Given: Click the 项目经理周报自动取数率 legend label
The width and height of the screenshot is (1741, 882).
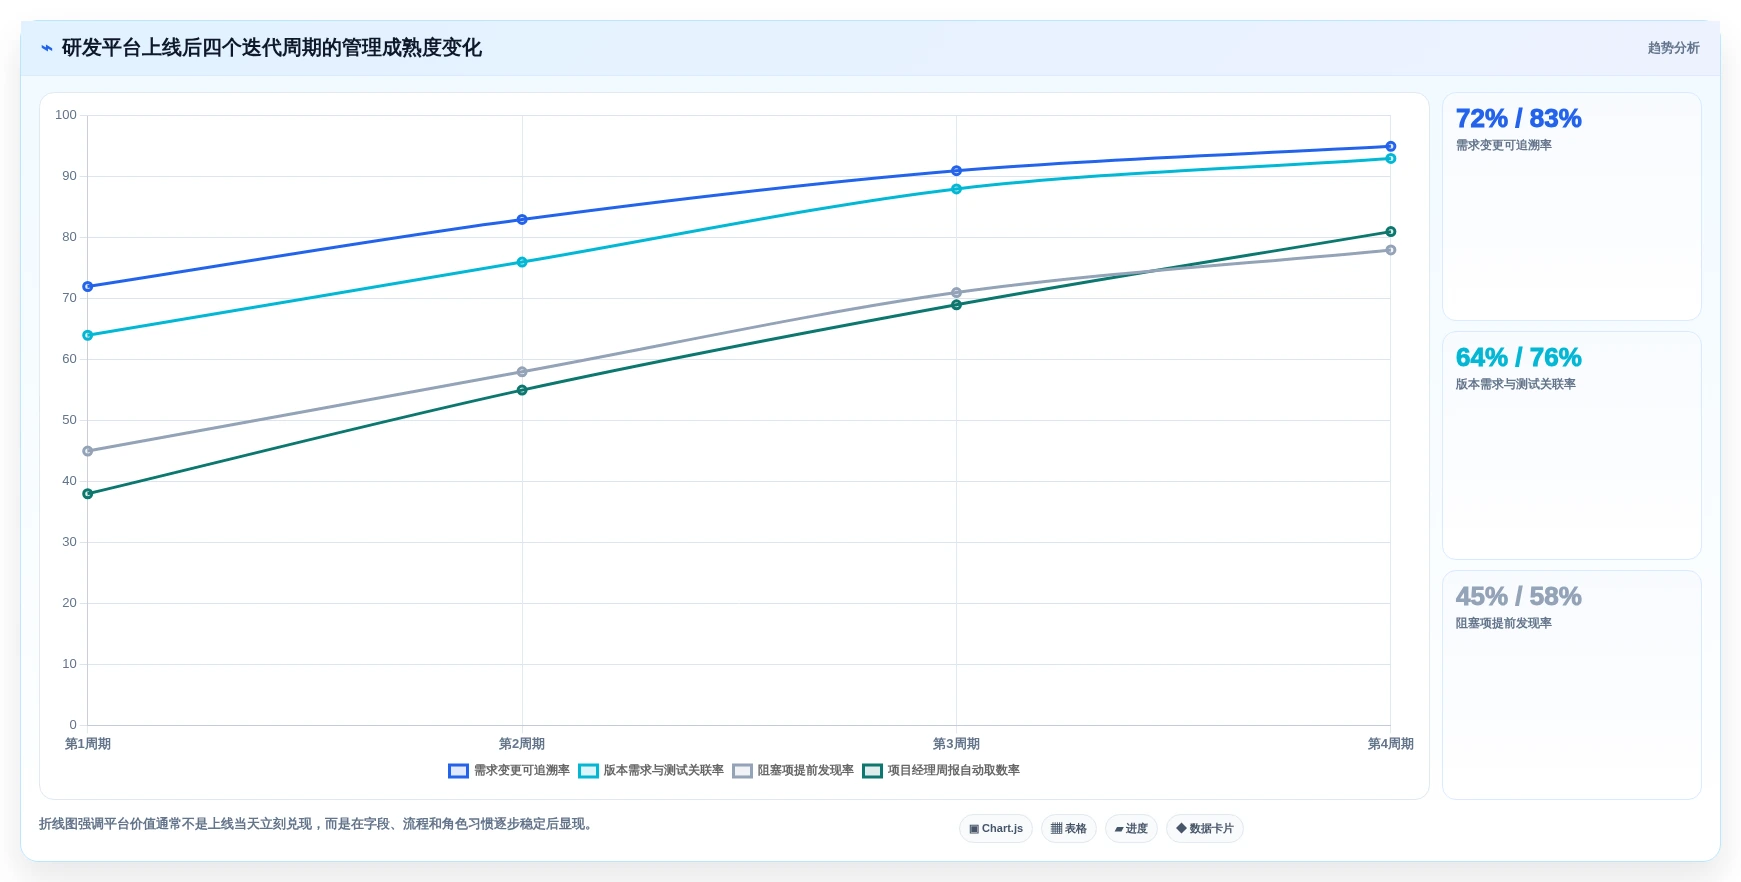Looking at the screenshot, I should pos(954,771).
